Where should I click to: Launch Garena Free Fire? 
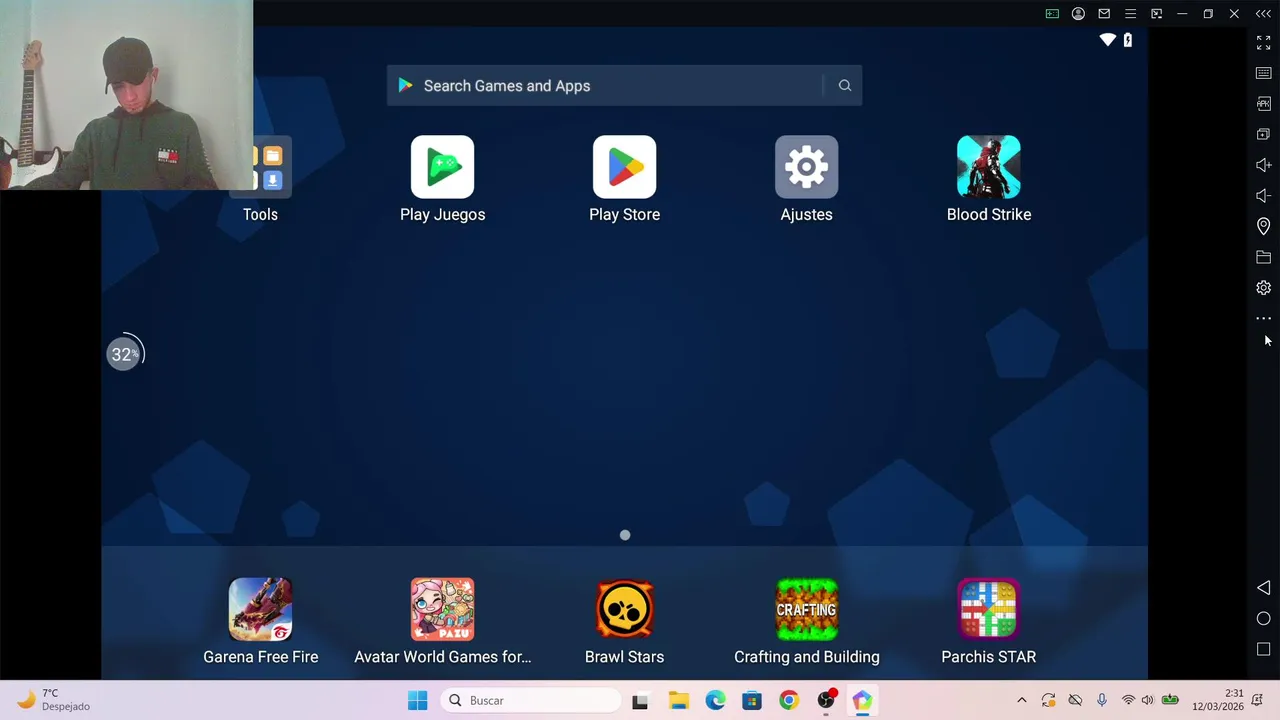click(x=260, y=609)
